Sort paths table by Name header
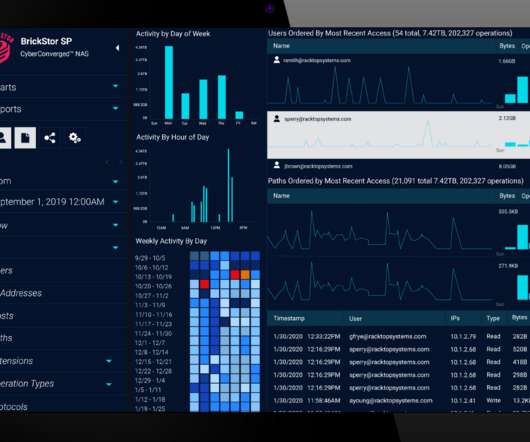The height and width of the screenshot is (442, 530). pos(281,196)
